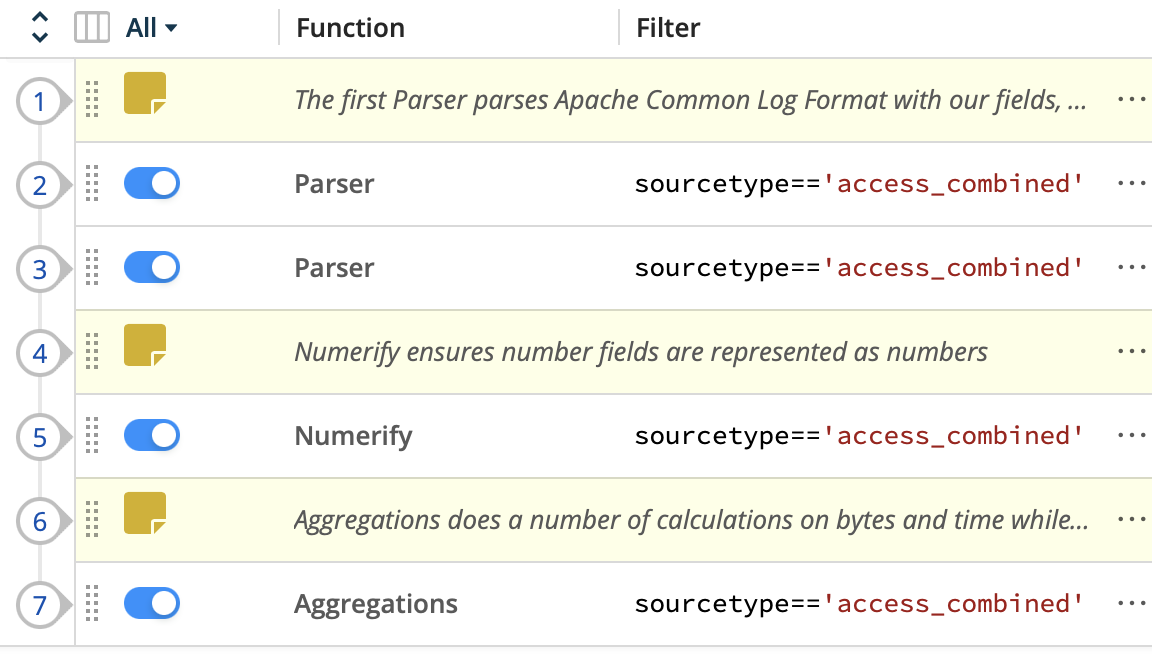Click the Numerify filter expression field

tap(859, 436)
